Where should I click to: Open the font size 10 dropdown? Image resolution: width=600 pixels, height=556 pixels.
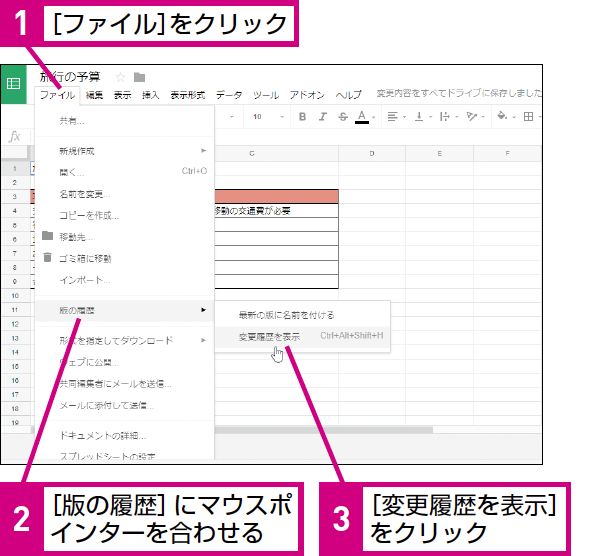(x=268, y=117)
